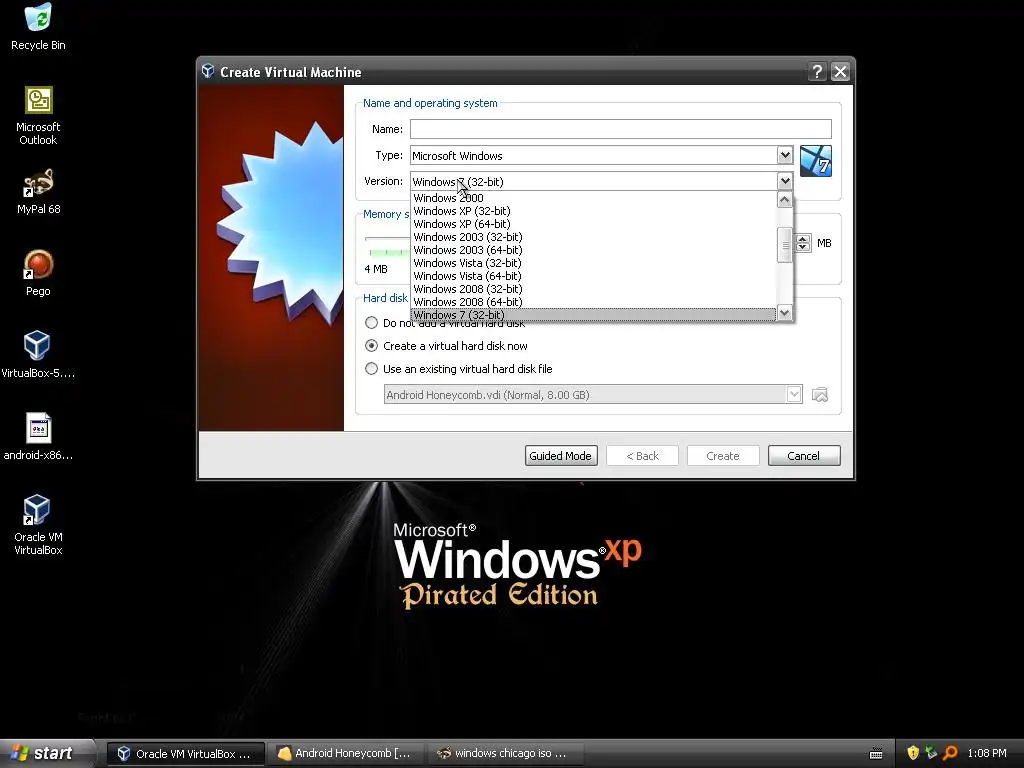This screenshot has width=1024, height=768.
Task: Choose highlighted Windows 7 (32-bit) list entry
Action: click(593, 315)
